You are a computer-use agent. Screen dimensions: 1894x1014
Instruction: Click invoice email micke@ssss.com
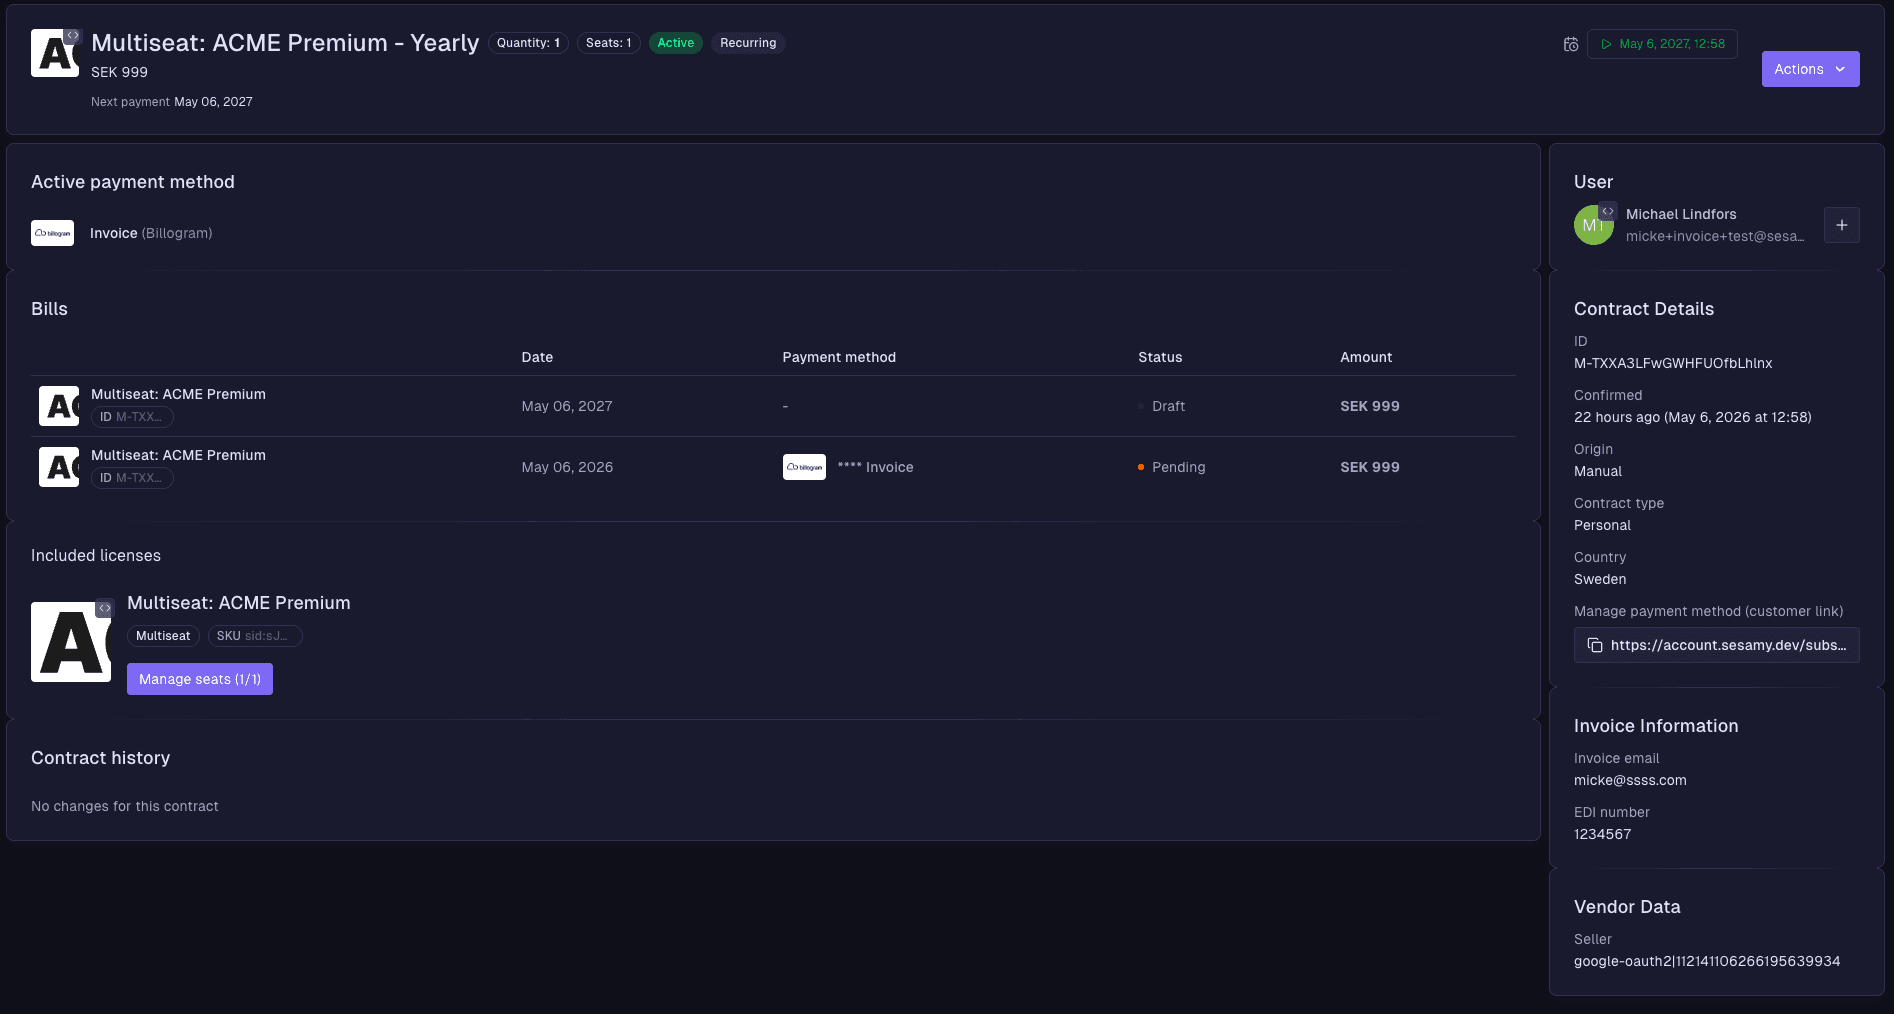pos(1630,780)
